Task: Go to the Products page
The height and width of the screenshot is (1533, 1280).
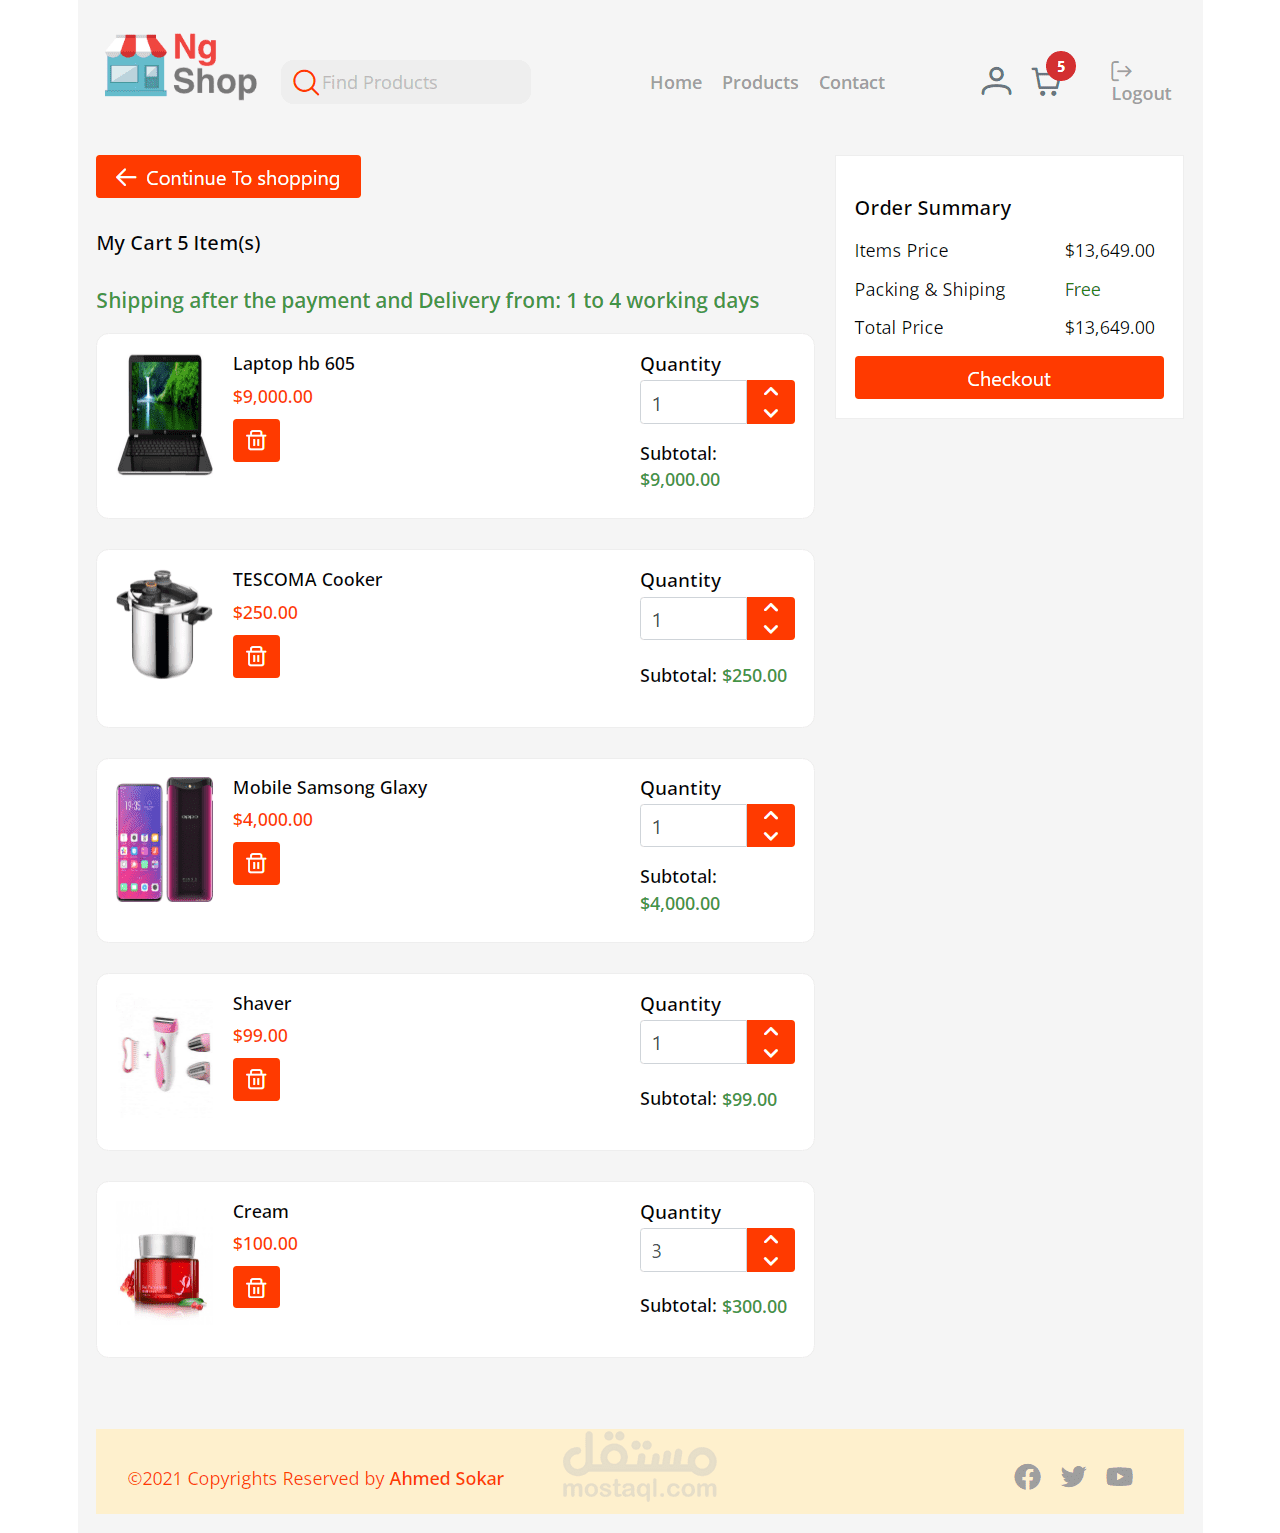Action: pos(760,83)
